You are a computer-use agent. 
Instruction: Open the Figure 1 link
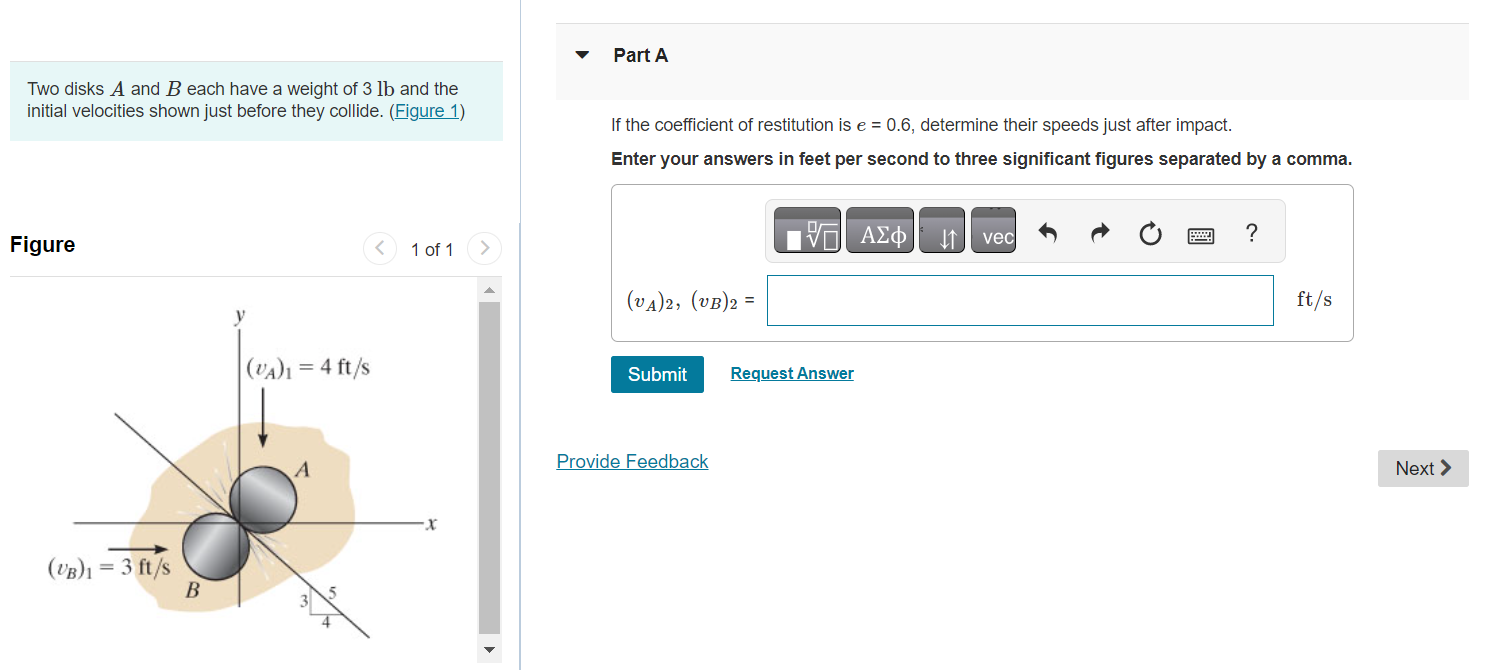pos(428,110)
